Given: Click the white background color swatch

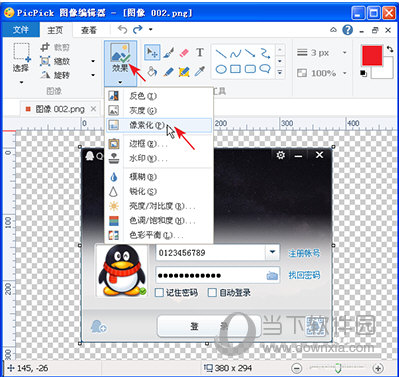Looking at the screenshot, I should [387, 72].
